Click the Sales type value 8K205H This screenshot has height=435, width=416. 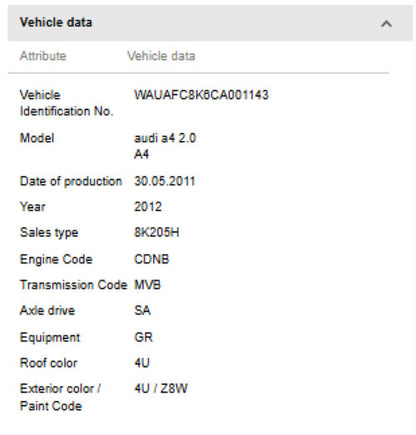(x=156, y=232)
